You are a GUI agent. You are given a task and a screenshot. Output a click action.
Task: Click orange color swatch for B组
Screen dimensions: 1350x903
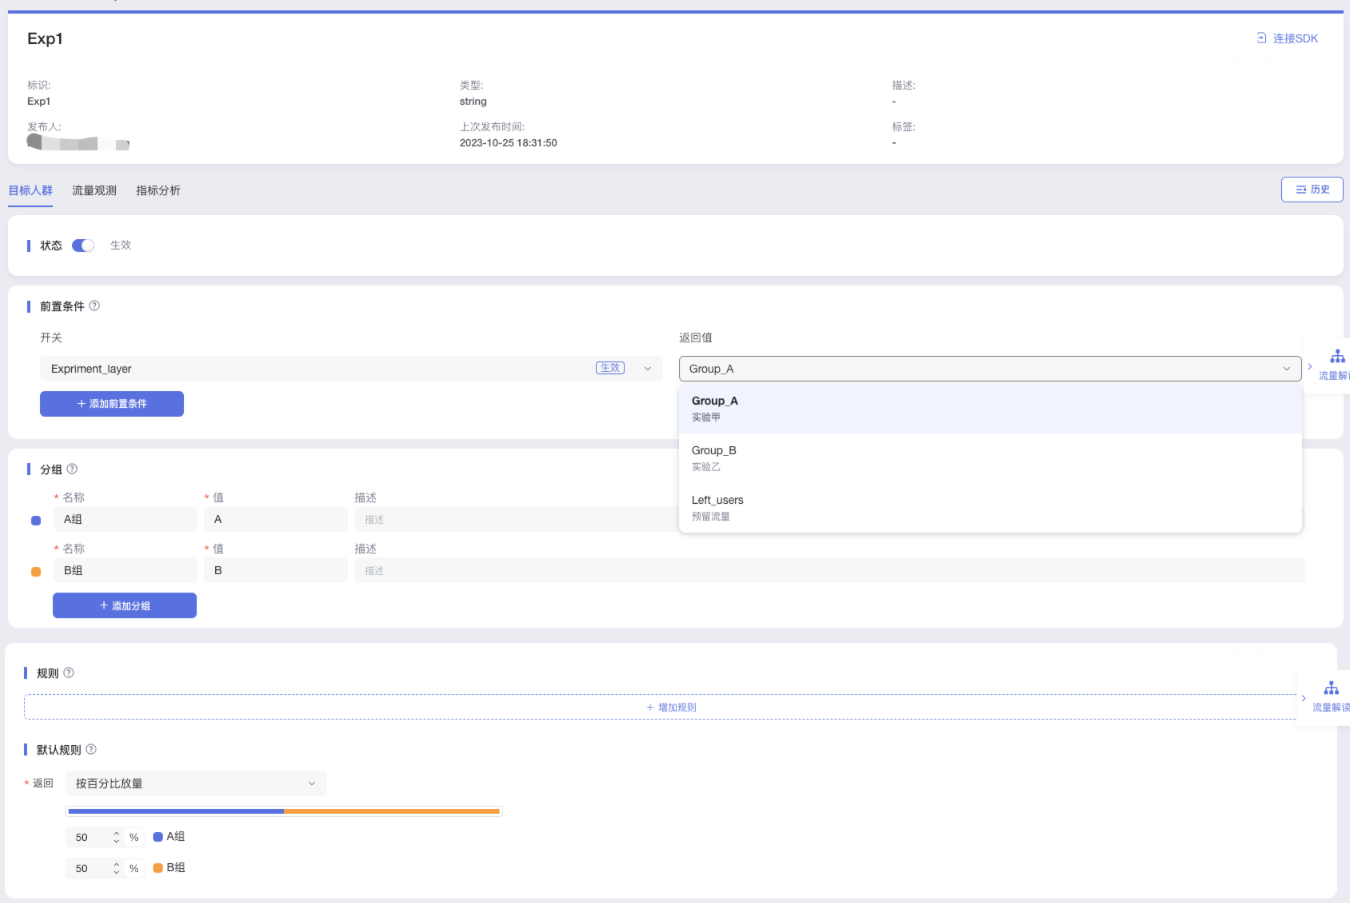[x=36, y=572]
